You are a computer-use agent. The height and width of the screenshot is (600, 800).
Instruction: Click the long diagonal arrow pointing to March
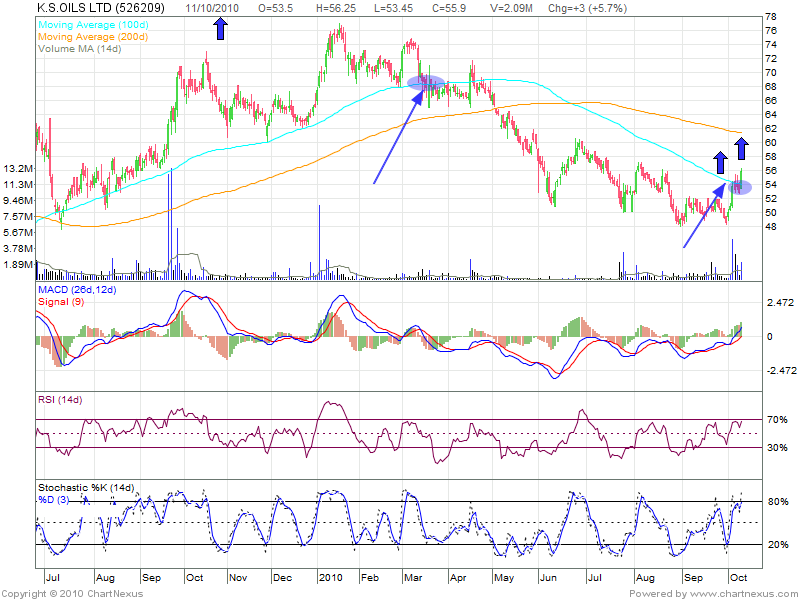(x=398, y=135)
